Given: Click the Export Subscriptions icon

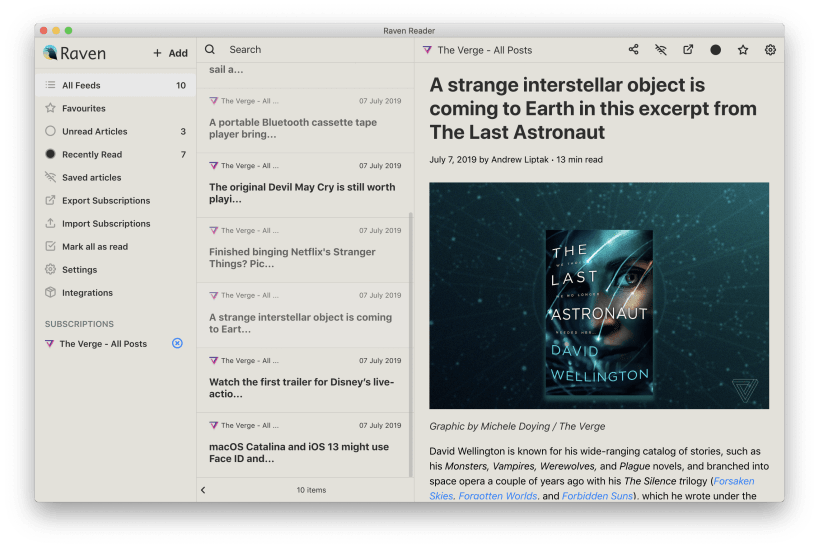Looking at the screenshot, I should click(50, 200).
